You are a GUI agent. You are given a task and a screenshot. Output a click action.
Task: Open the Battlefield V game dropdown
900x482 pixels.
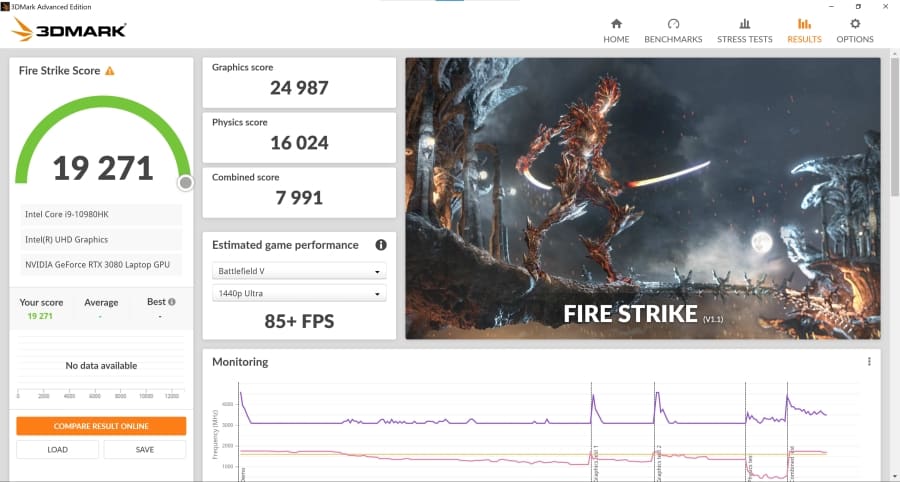(299, 271)
